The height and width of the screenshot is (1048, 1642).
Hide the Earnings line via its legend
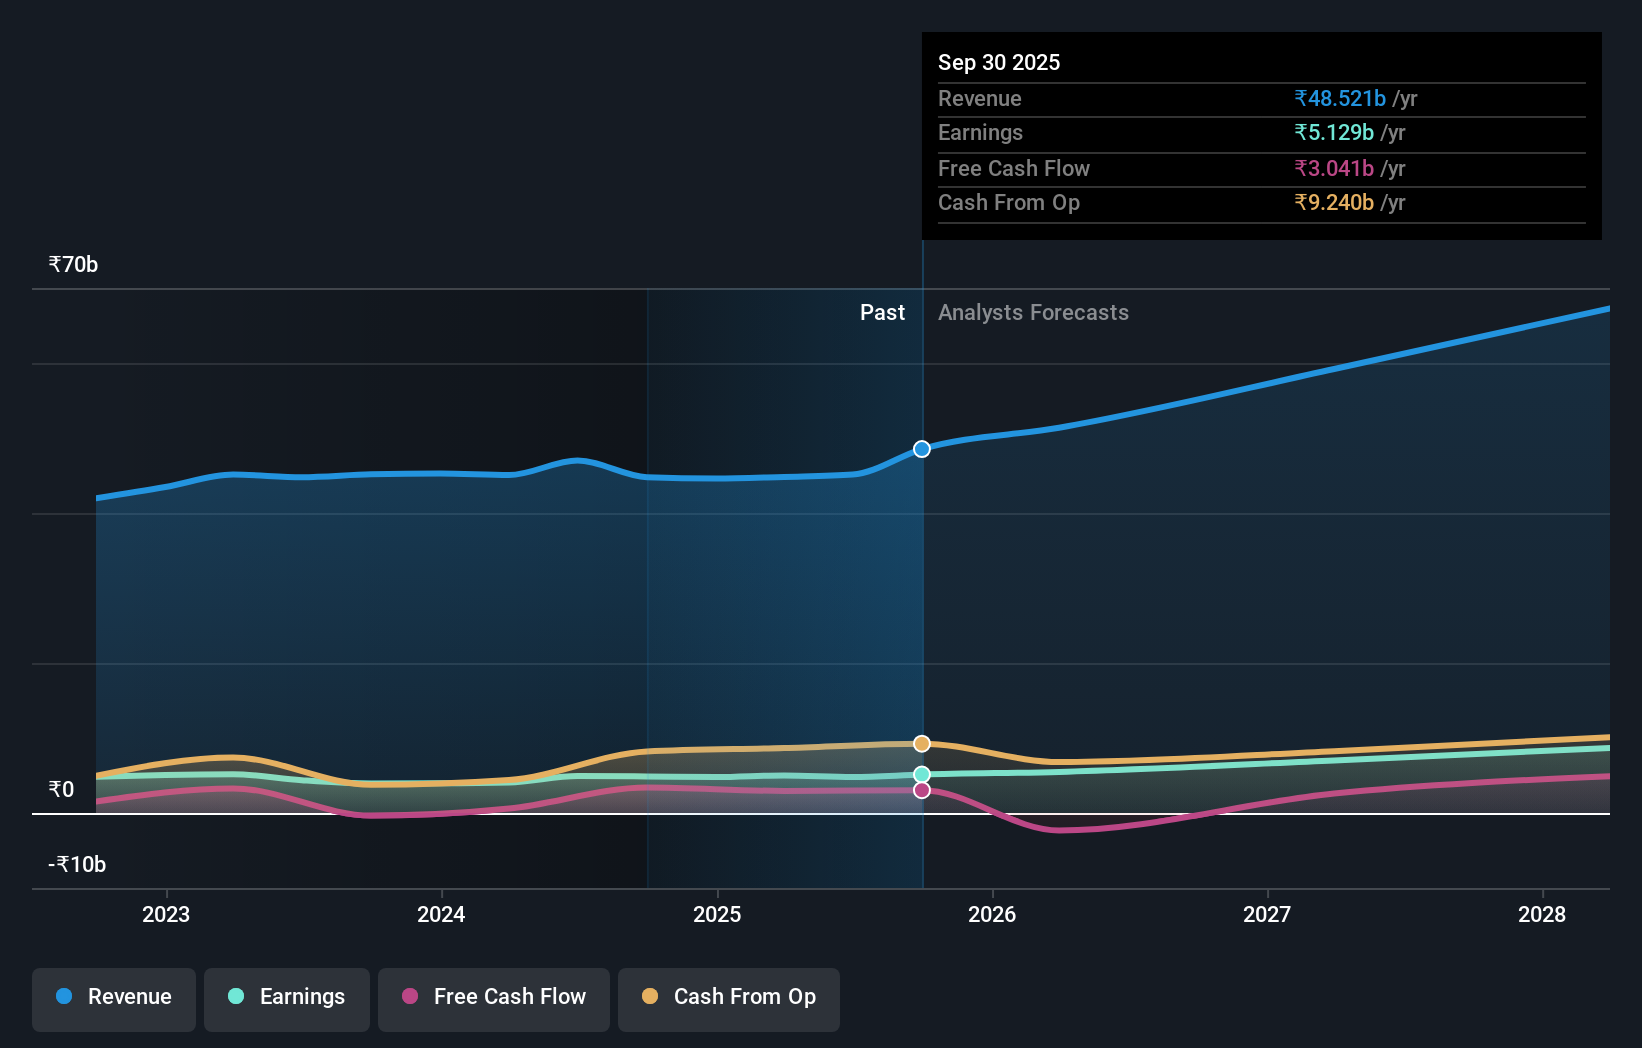[287, 997]
